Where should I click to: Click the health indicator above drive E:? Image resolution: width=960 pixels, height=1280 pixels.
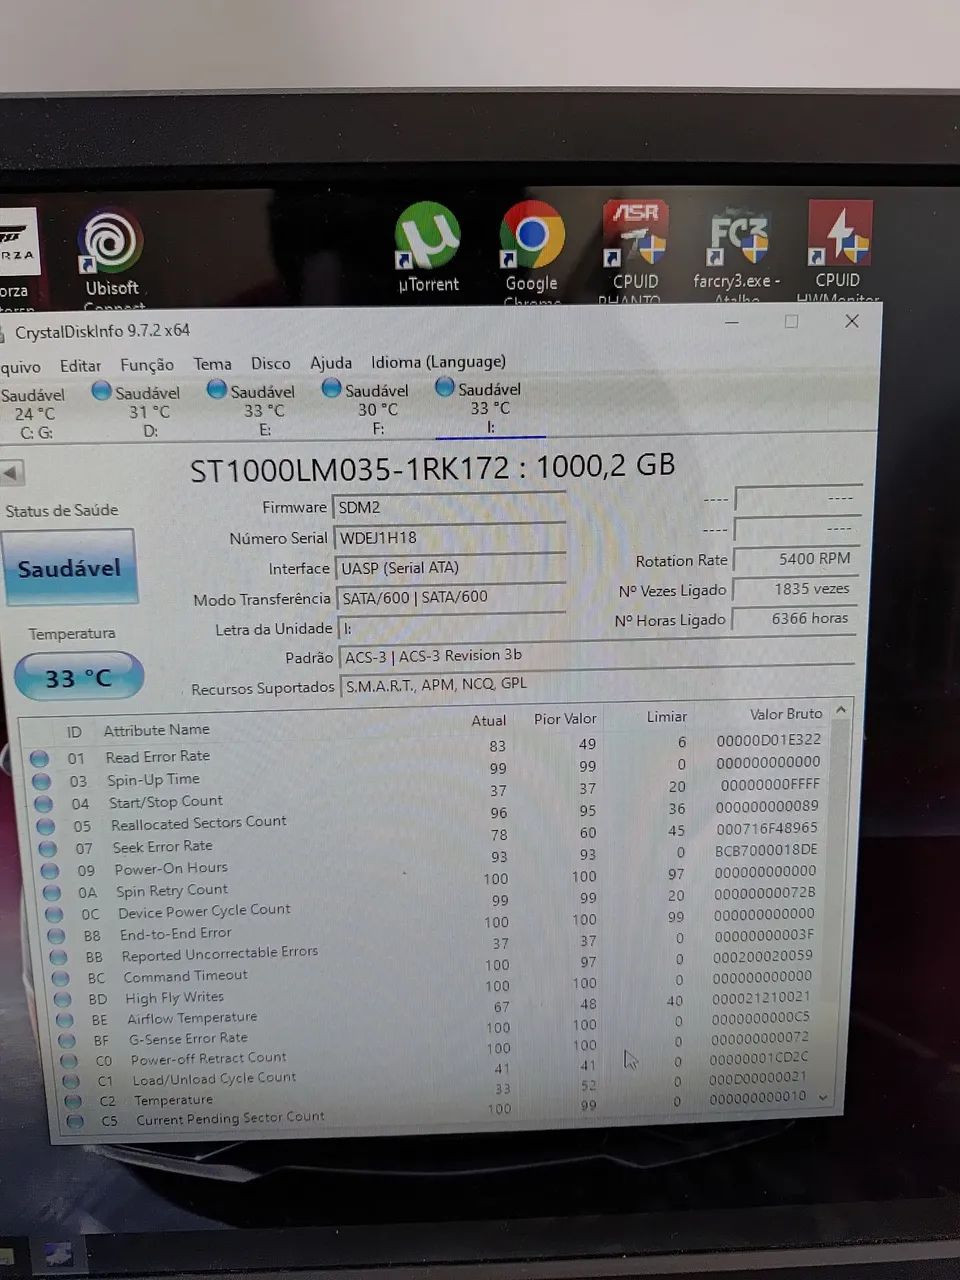pyautogui.click(x=216, y=389)
